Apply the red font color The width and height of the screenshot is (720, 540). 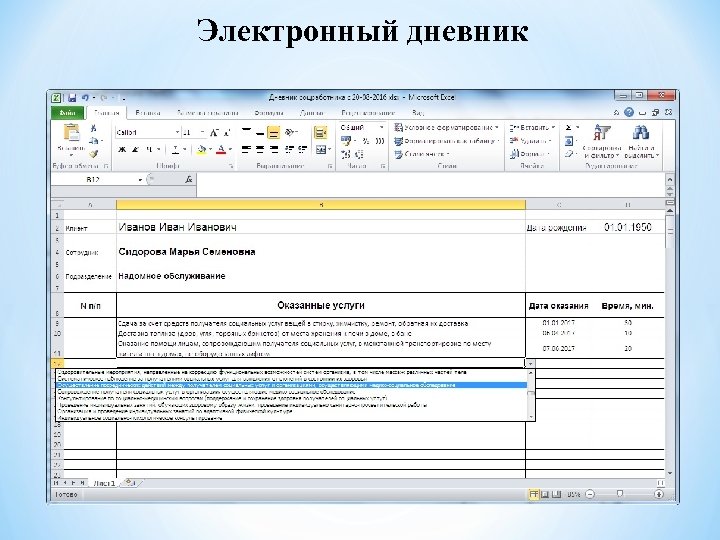click(x=222, y=149)
